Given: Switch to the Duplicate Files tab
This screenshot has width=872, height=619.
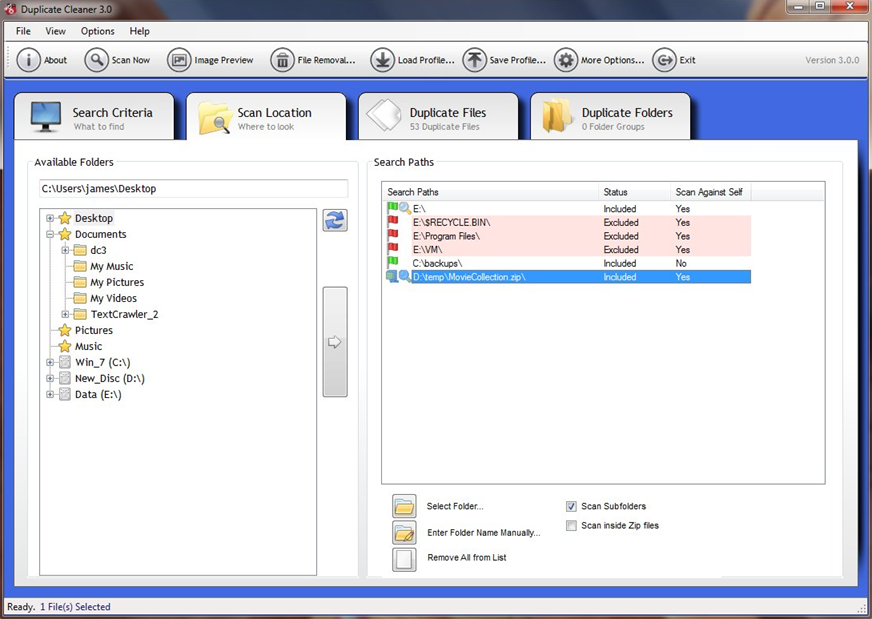Looking at the screenshot, I should (x=439, y=116).
